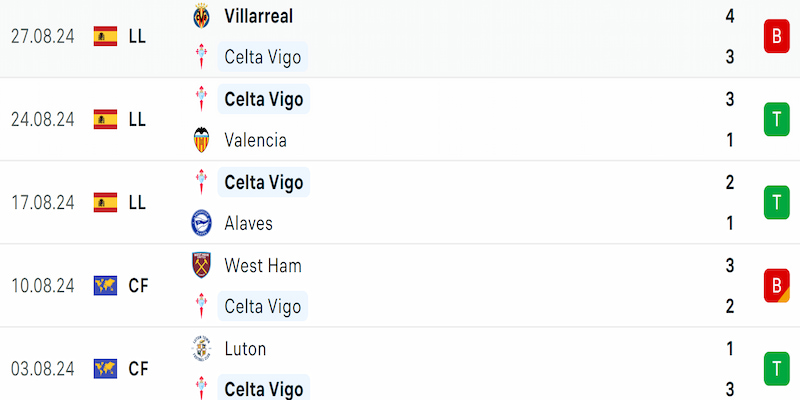Click the Celta Vigo label under Villarreal

point(263,57)
